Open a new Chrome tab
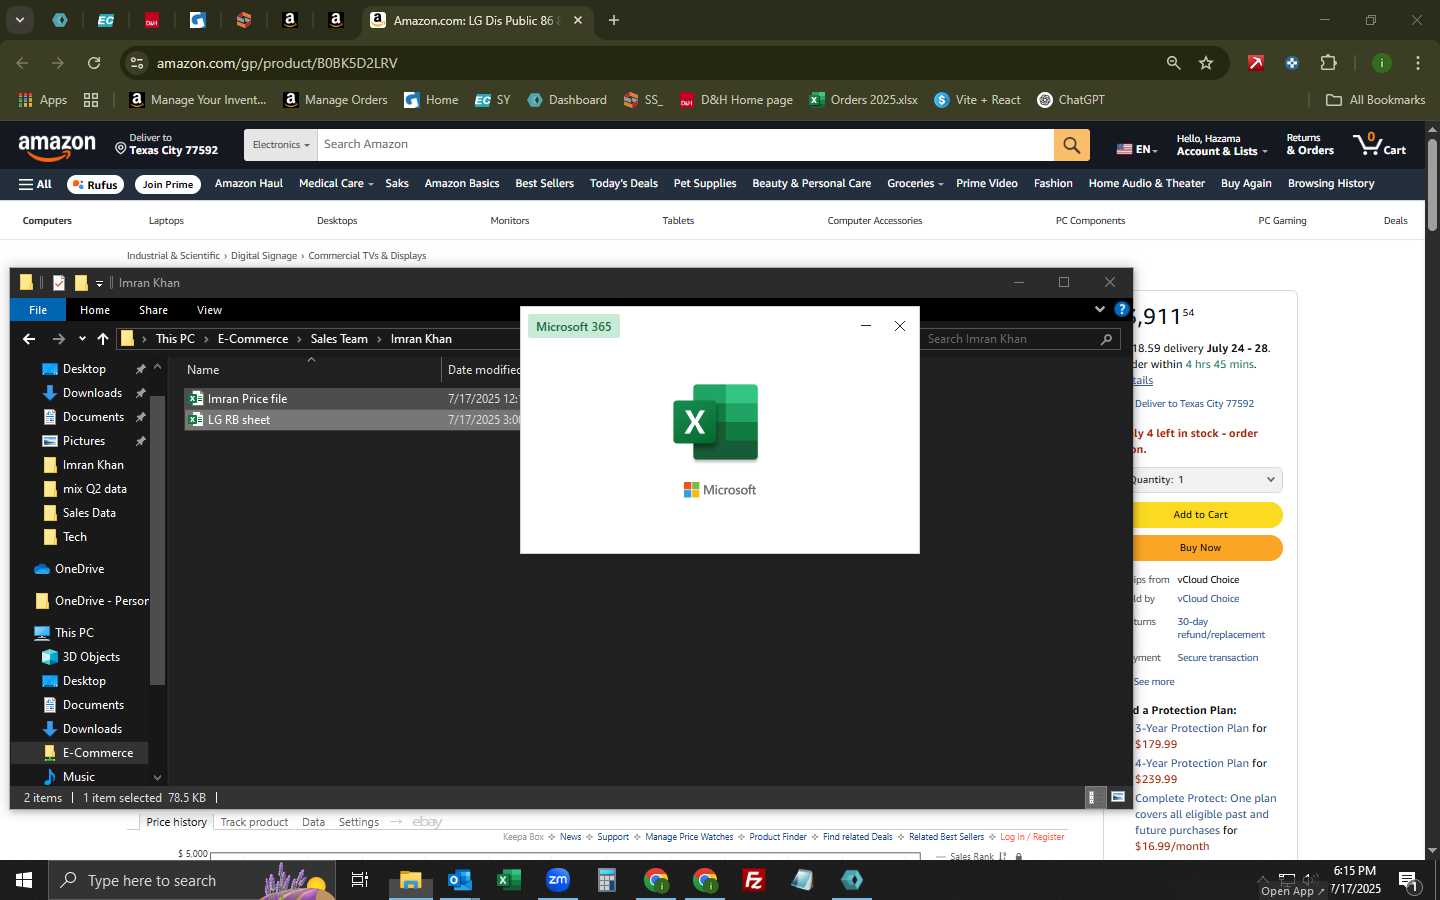The width and height of the screenshot is (1440, 900). (614, 20)
